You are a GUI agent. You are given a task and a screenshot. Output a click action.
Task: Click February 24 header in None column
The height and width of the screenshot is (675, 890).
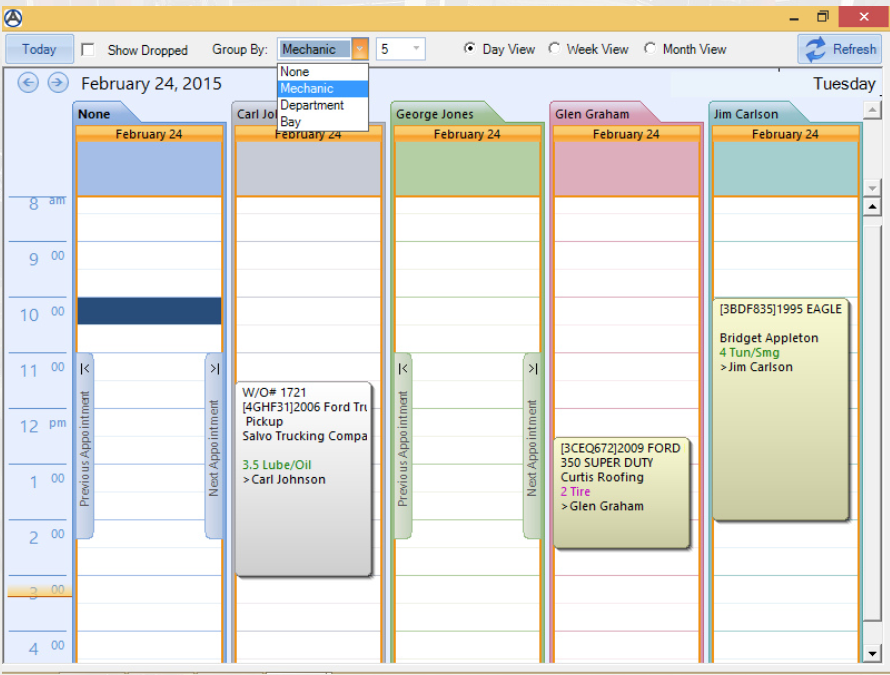(149, 135)
